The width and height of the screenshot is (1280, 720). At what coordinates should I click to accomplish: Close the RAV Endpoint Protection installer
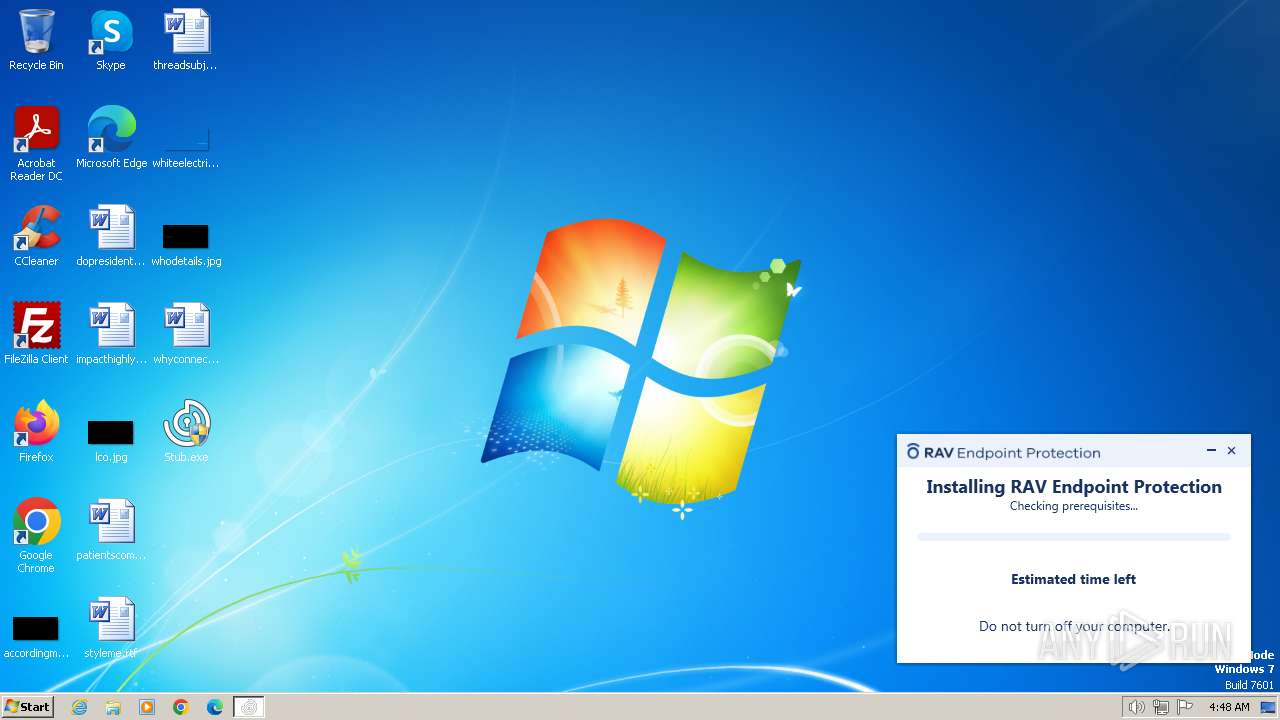1232,451
